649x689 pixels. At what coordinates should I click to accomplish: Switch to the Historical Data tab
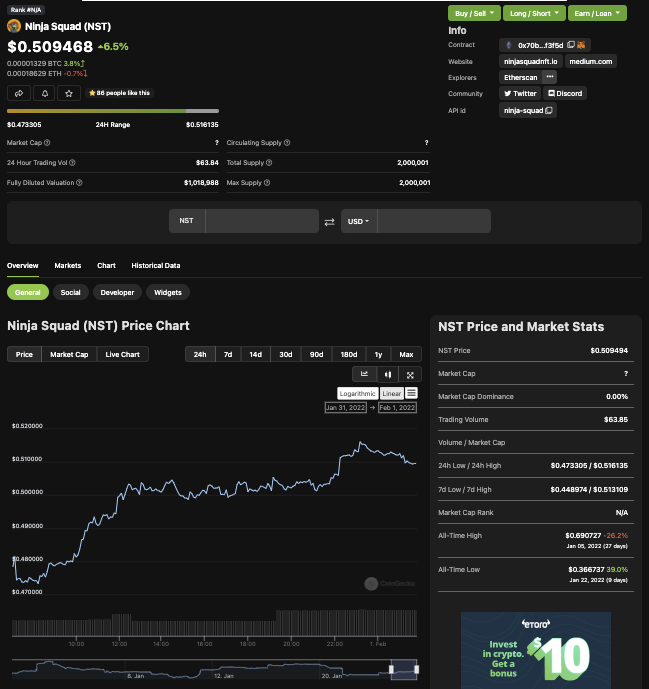[x=156, y=265]
